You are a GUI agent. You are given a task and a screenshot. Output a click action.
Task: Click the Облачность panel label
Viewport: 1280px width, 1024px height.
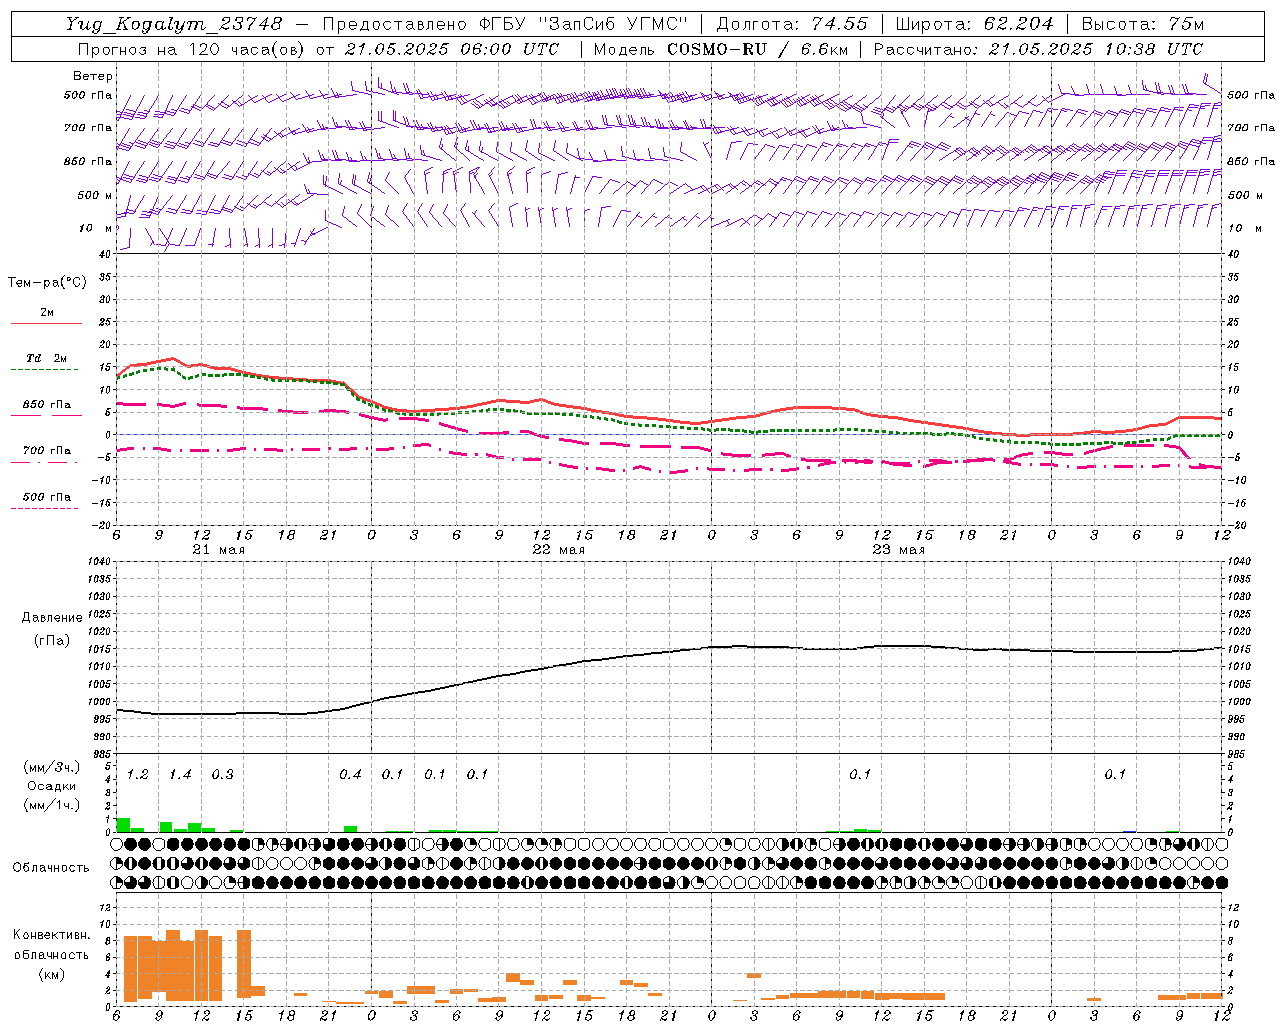[51, 867]
